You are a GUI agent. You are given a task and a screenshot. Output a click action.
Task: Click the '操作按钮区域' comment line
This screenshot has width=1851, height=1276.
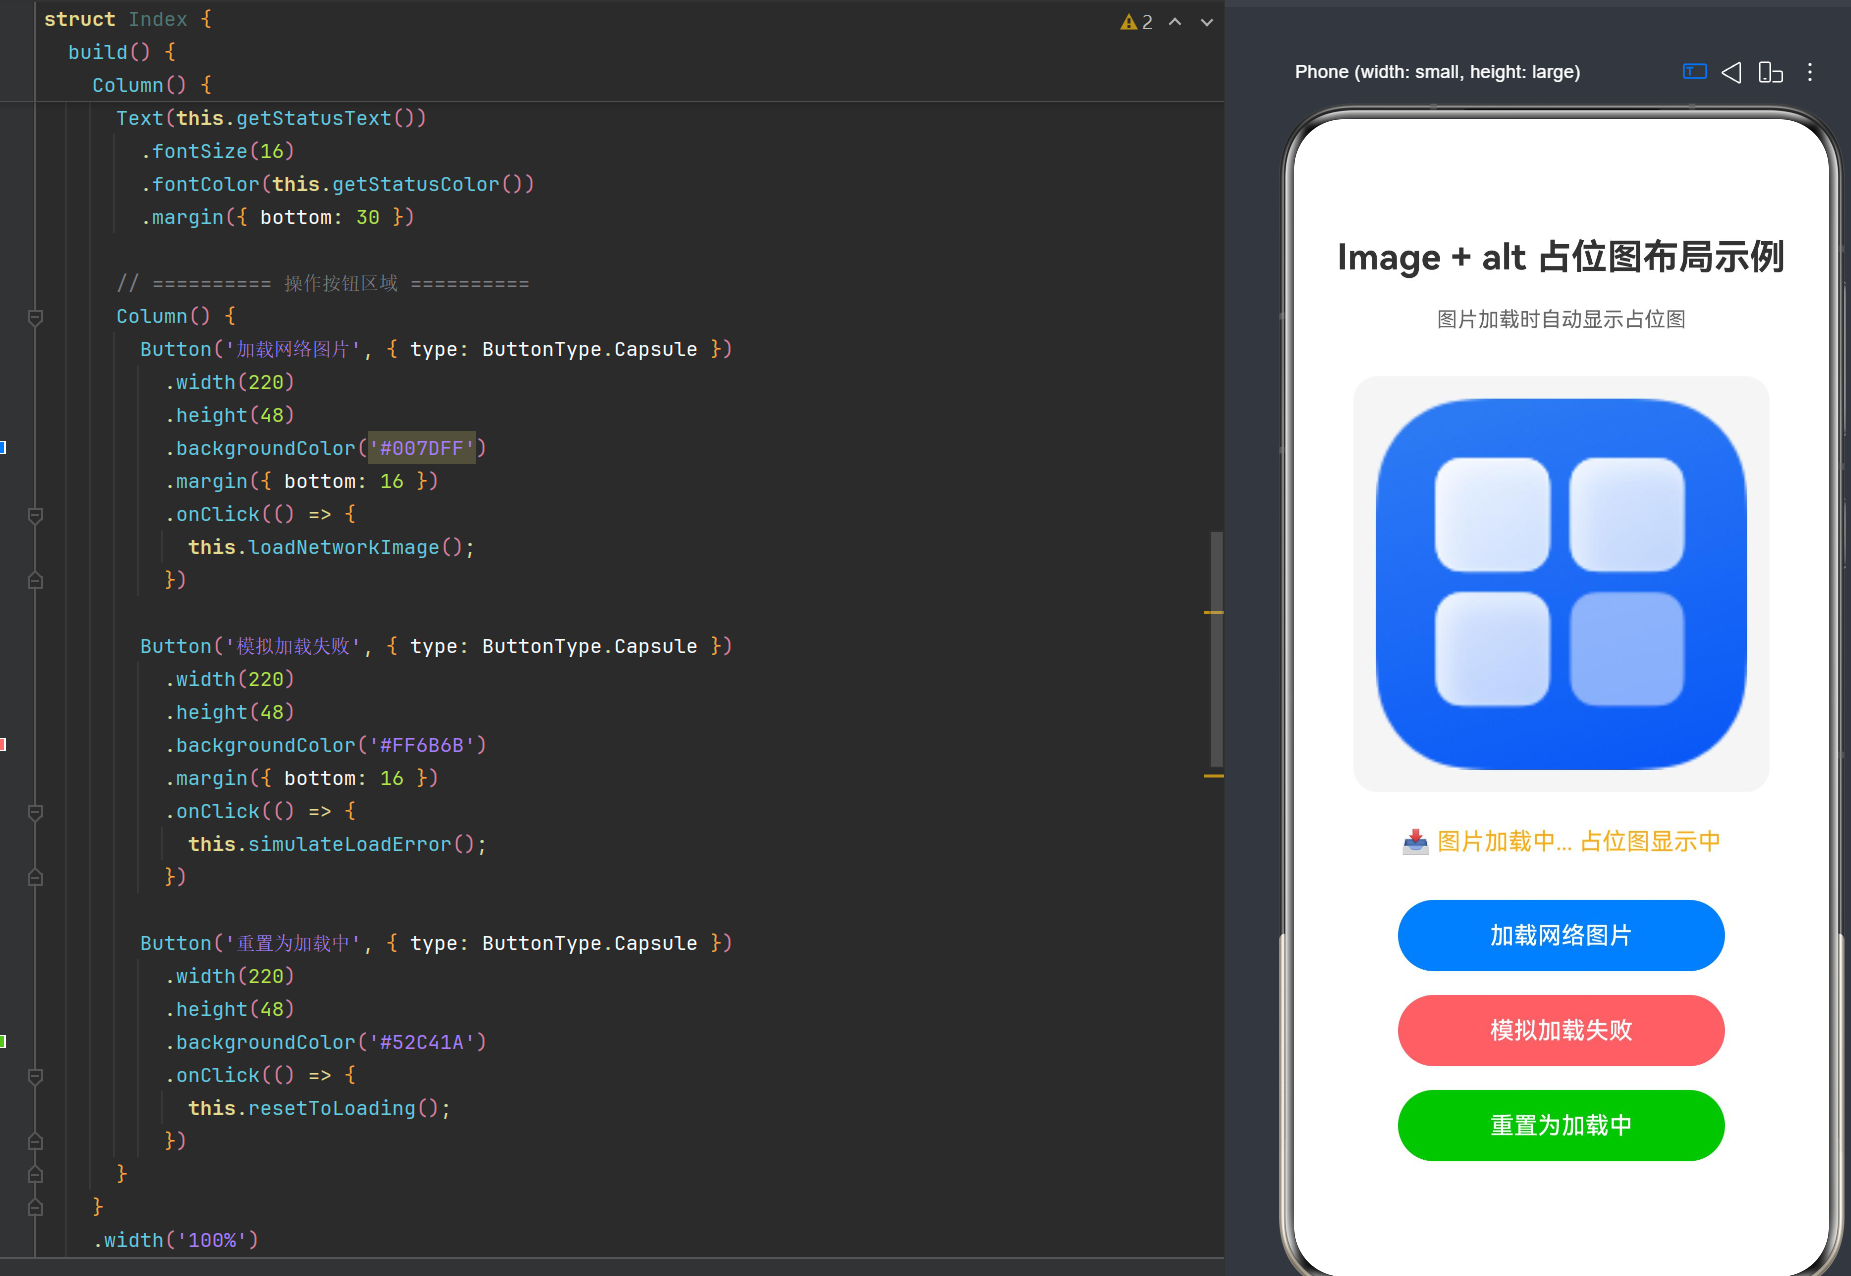[323, 283]
